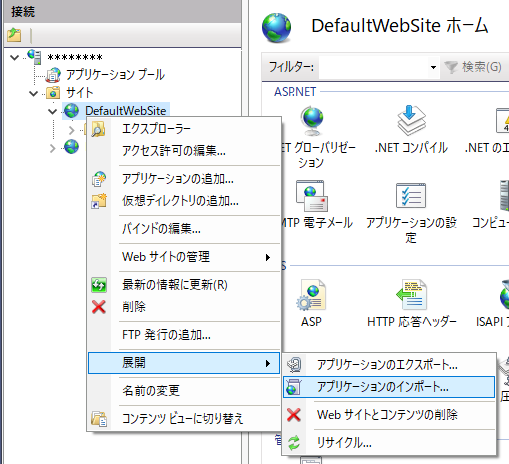509x464 pixels.
Task: Collapse the DefaultWebSite node chevron
Action: 52,111
